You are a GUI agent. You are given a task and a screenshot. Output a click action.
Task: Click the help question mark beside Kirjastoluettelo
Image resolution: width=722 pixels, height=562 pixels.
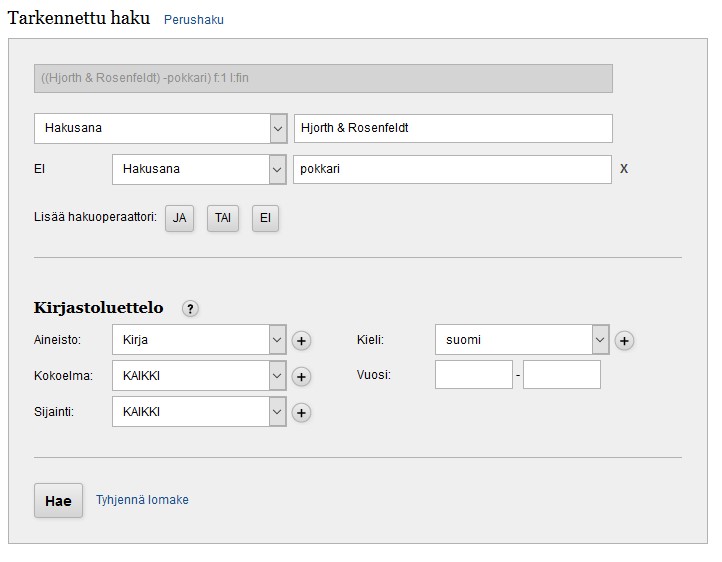(191, 309)
